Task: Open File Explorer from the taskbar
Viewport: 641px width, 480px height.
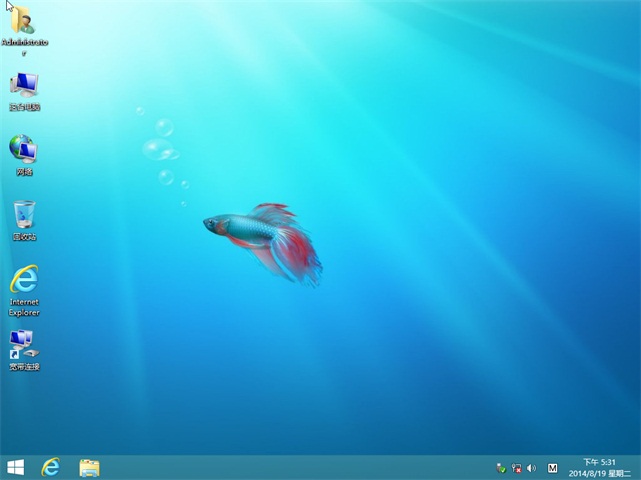Action: tap(89, 467)
